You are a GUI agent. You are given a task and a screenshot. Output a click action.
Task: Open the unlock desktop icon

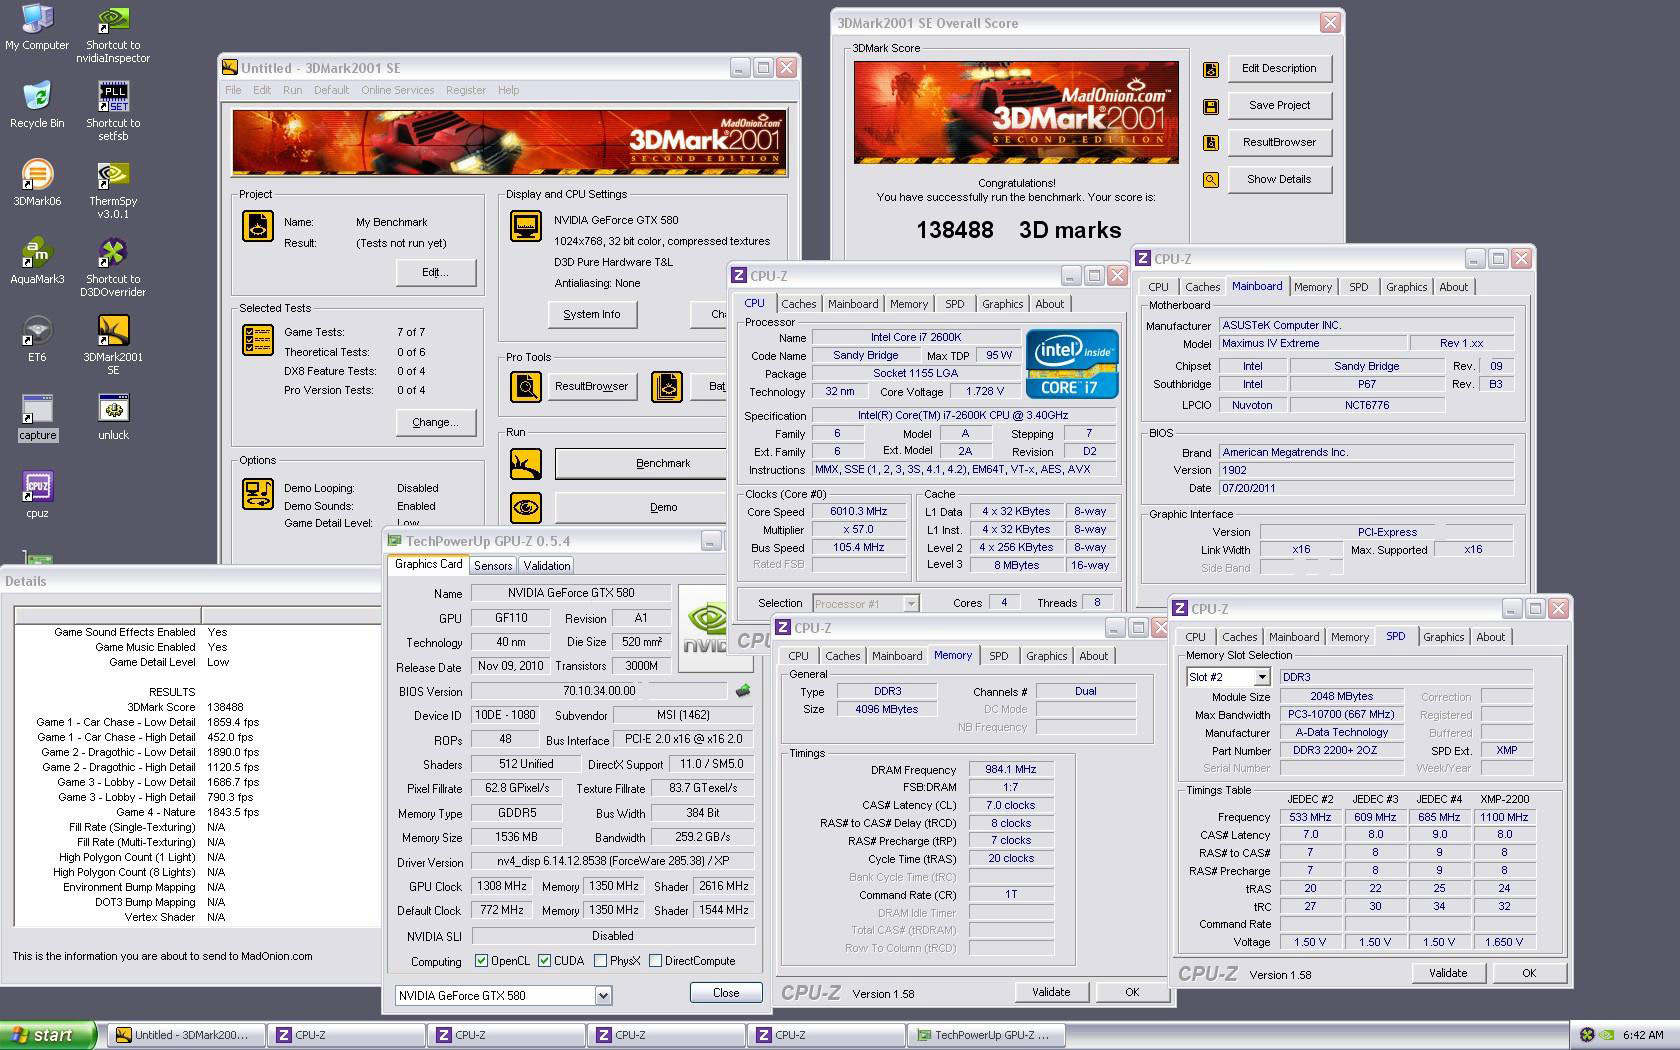point(113,417)
